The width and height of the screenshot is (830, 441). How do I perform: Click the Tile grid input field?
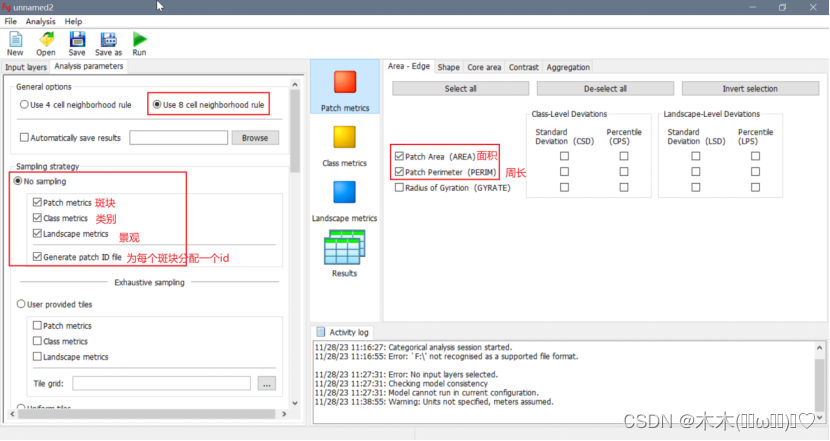(161, 384)
